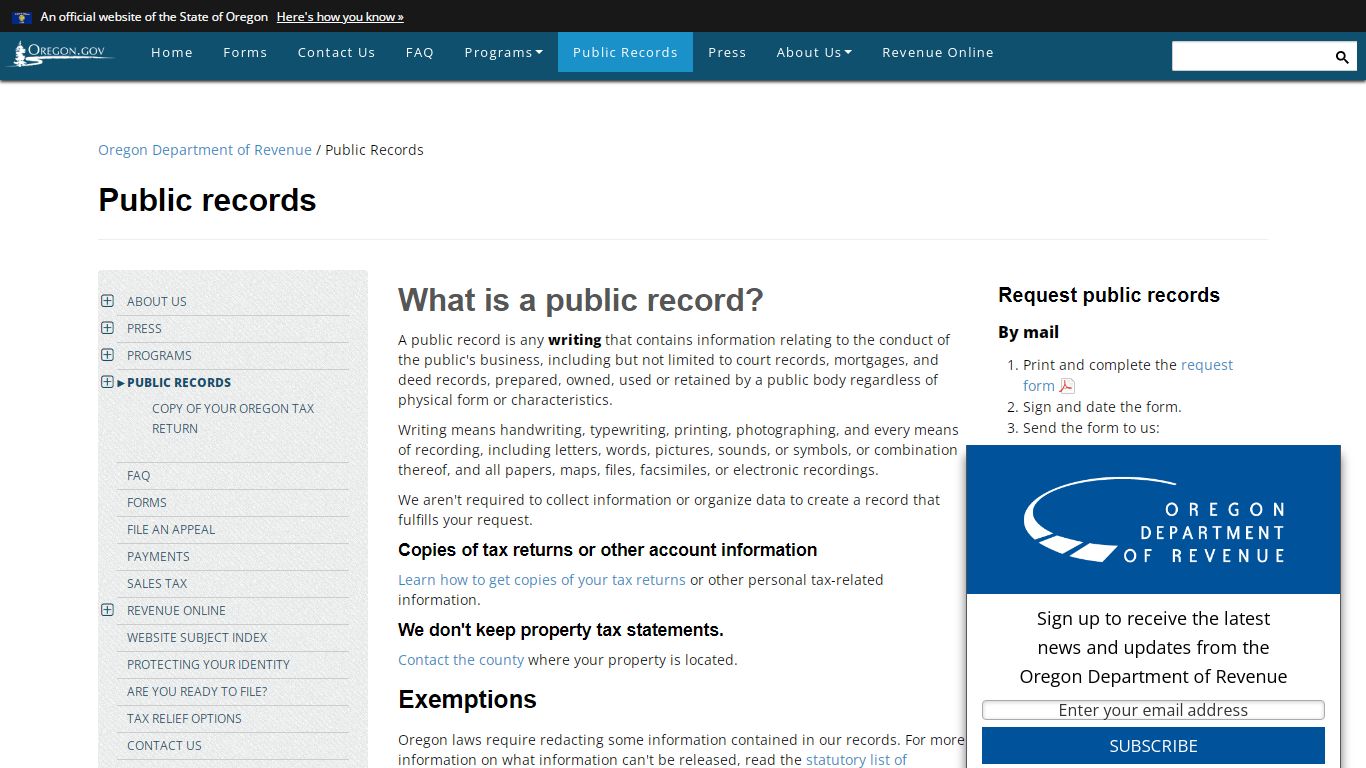Click the 'What is a public record?' heading
1366x768 pixels.
[581, 300]
